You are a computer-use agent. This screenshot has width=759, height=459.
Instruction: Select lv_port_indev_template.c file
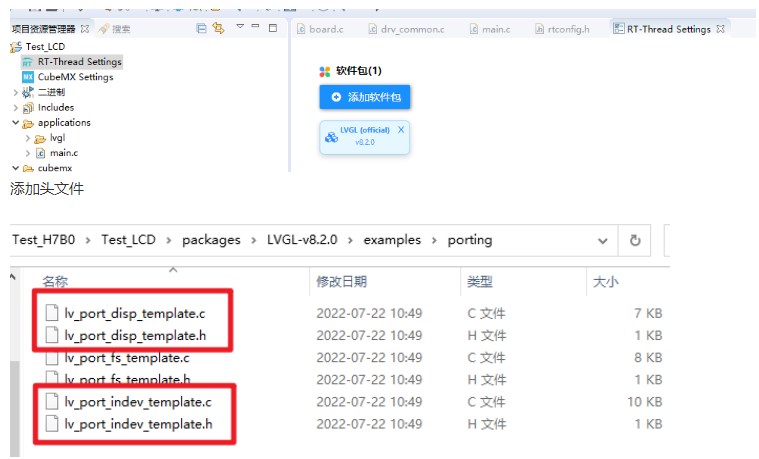138,402
